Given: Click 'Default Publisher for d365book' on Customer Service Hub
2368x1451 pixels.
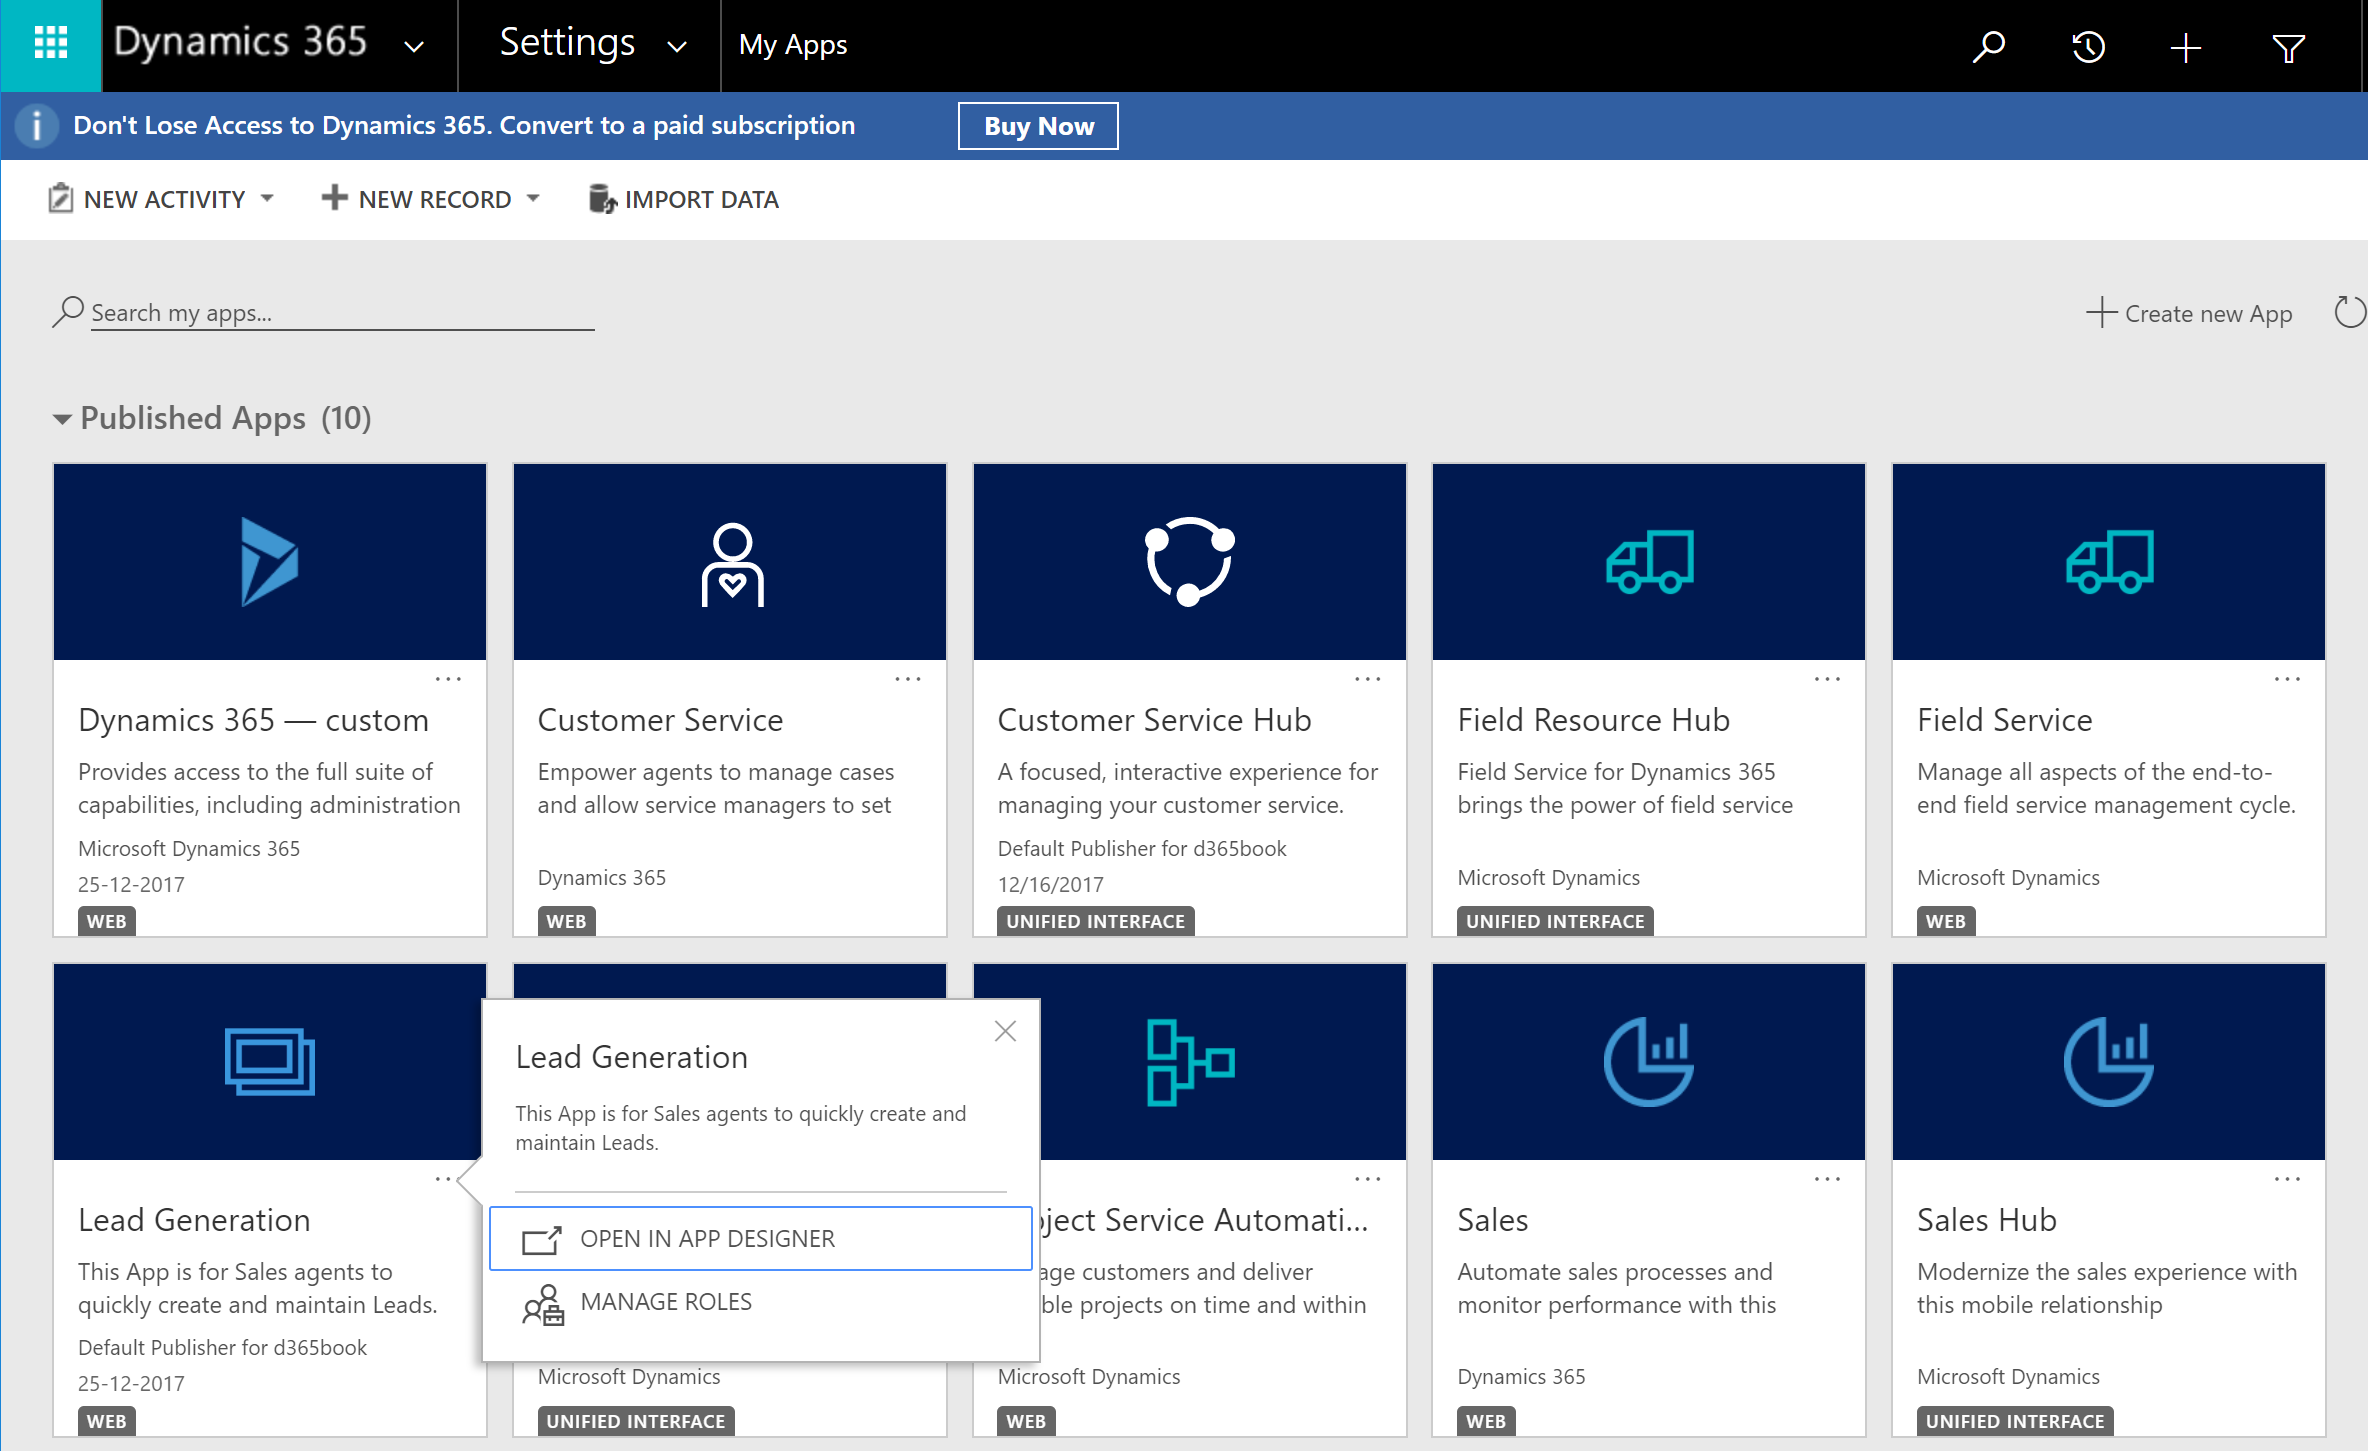Looking at the screenshot, I should click(1142, 848).
